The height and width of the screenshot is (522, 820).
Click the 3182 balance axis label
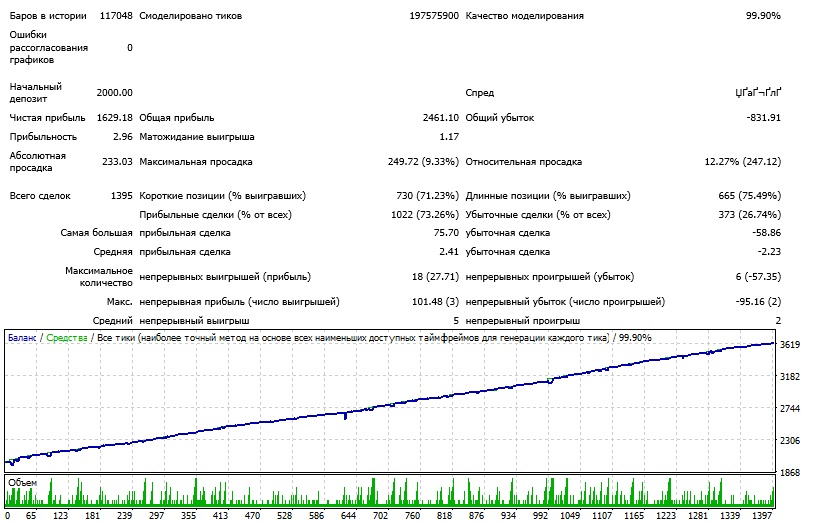tap(790, 377)
